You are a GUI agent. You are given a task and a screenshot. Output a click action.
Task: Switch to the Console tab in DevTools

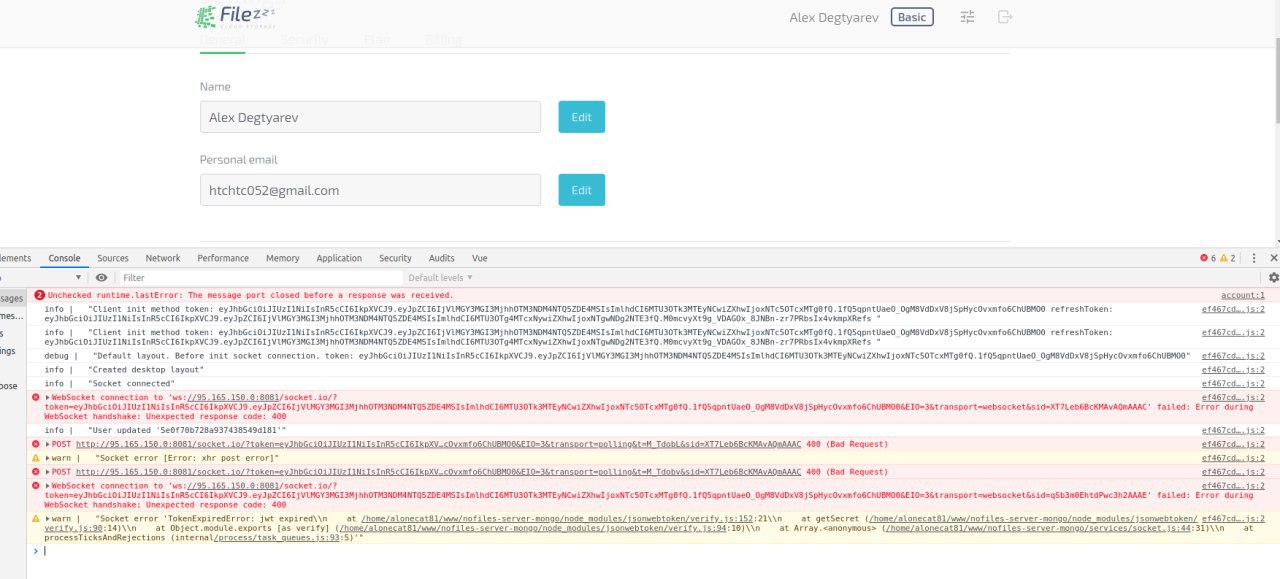(65, 258)
